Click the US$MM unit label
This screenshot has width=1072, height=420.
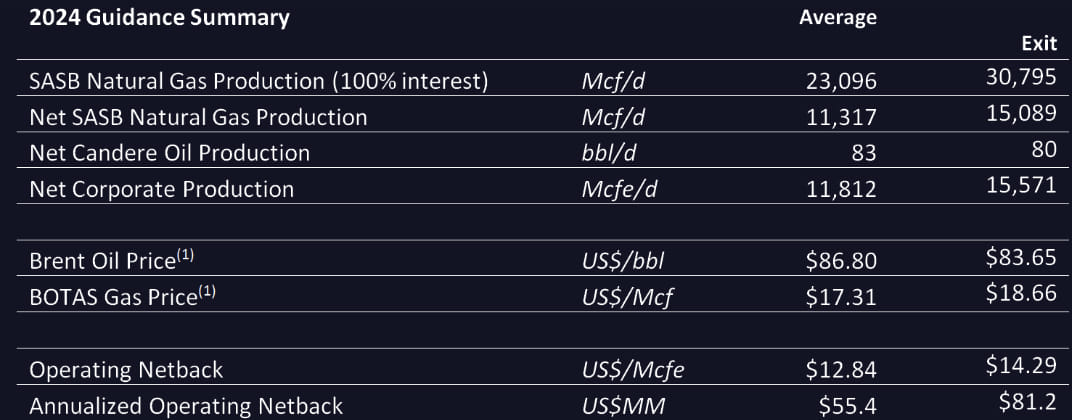pyautogui.click(x=623, y=406)
